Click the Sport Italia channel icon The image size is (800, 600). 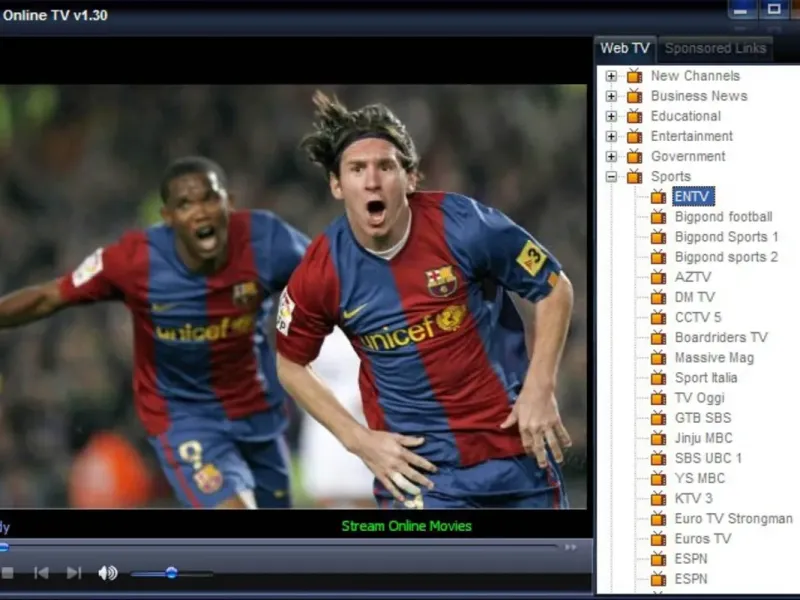point(658,377)
